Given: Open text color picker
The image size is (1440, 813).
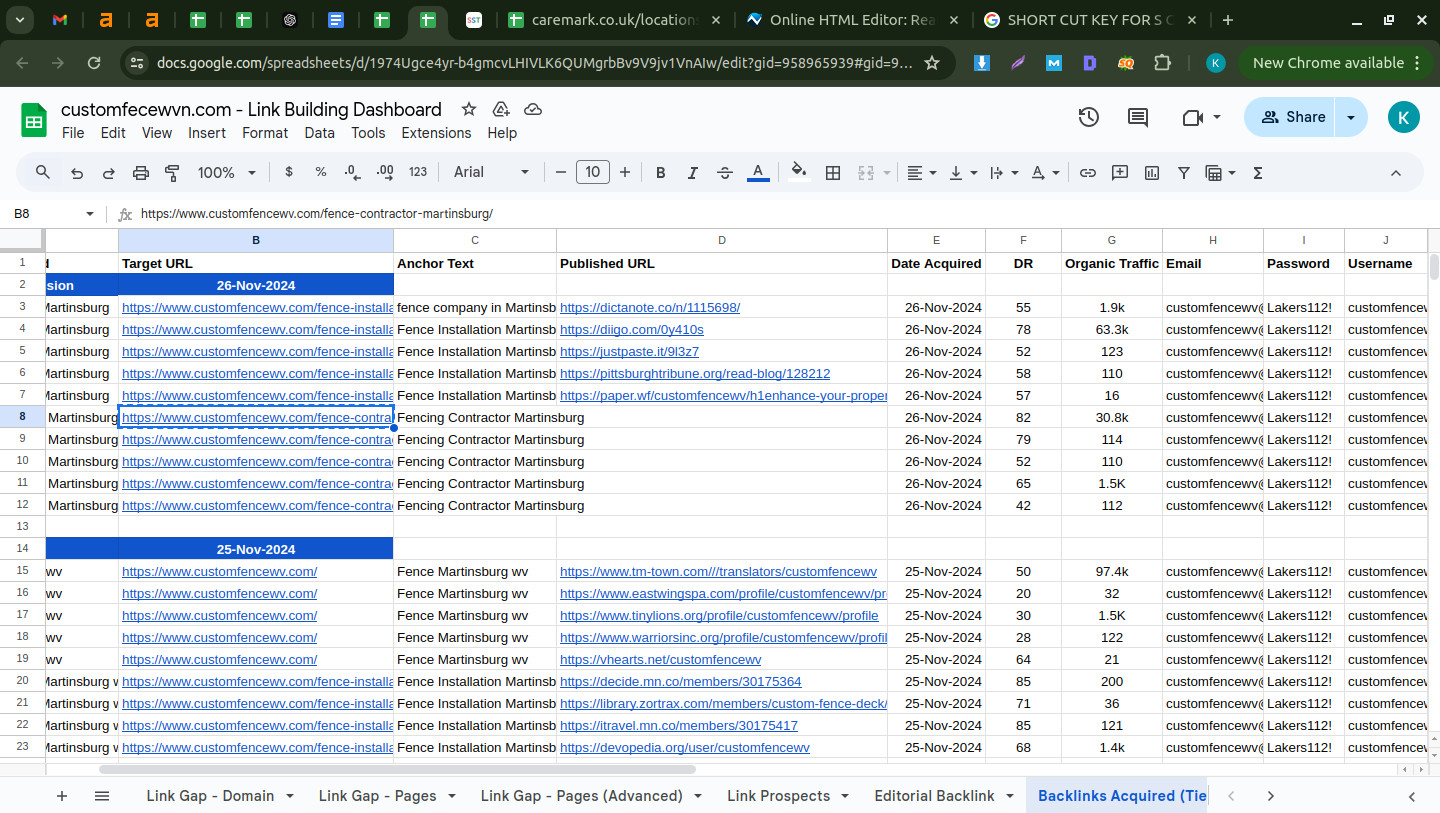Looking at the screenshot, I should (x=758, y=172).
